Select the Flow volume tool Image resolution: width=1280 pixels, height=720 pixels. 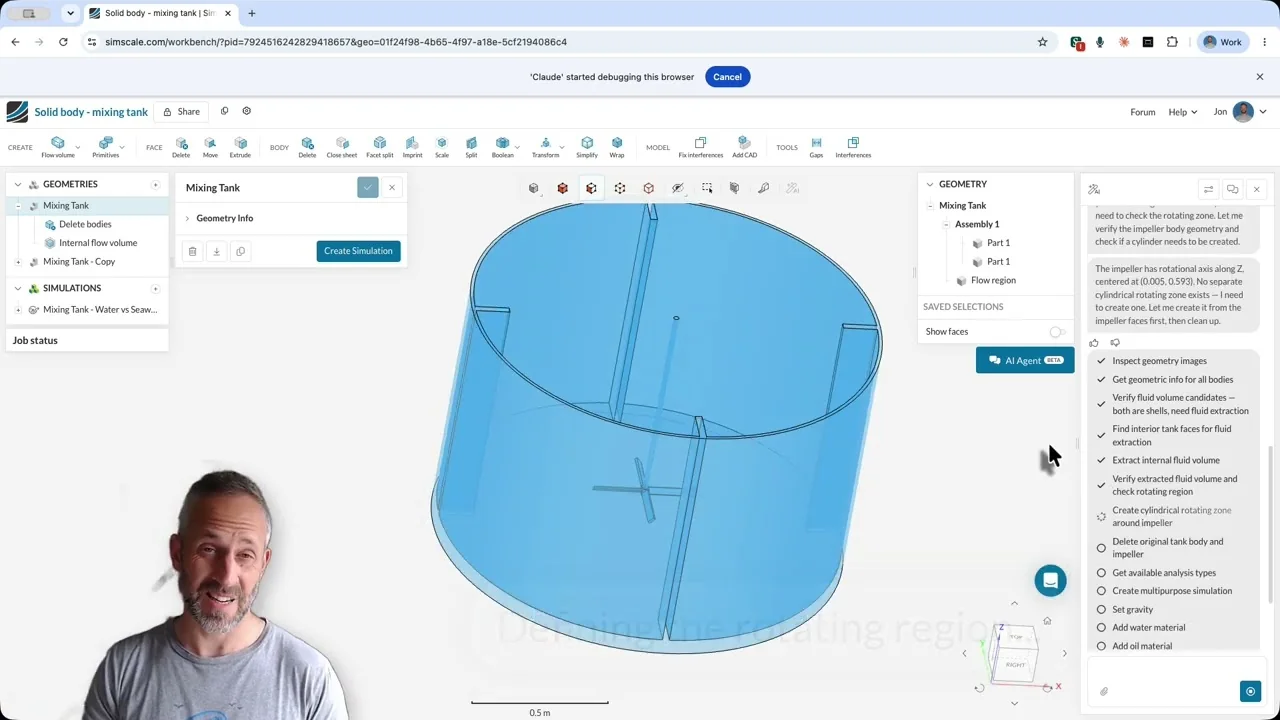pos(57,147)
